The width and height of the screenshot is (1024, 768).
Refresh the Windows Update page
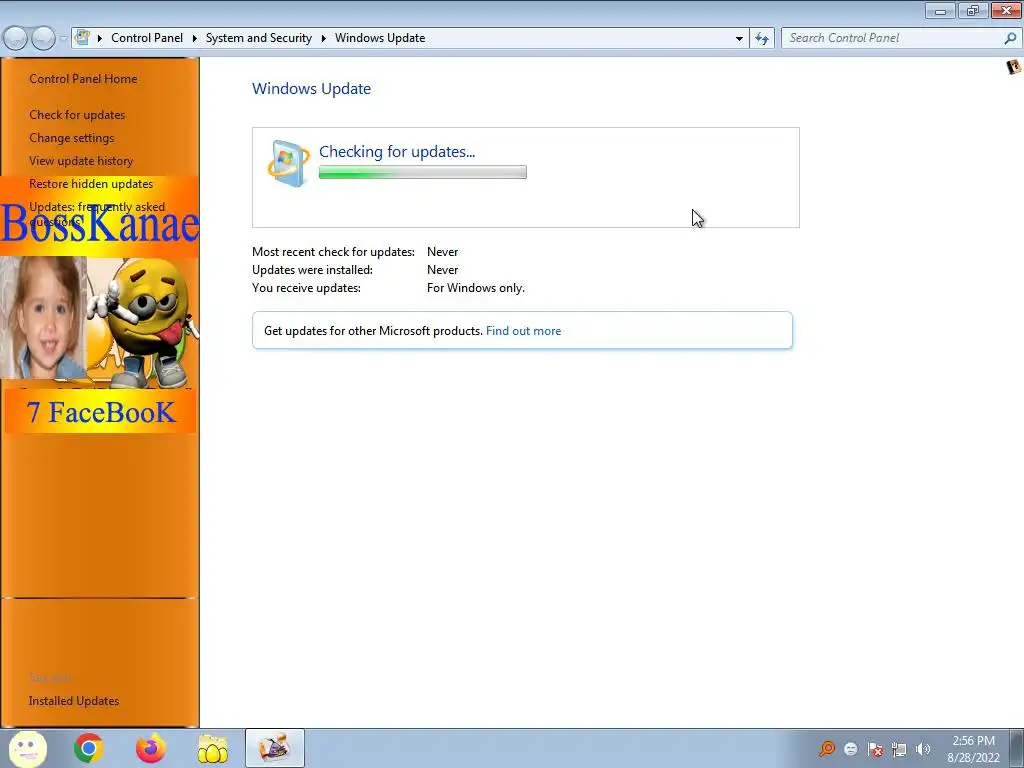click(762, 39)
